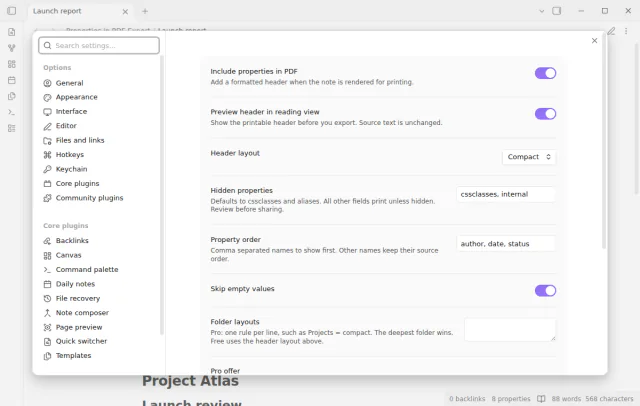Open the Header layout Compact dropdown
Image resolution: width=640 pixels, height=406 pixels.
click(x=529, y=157)
